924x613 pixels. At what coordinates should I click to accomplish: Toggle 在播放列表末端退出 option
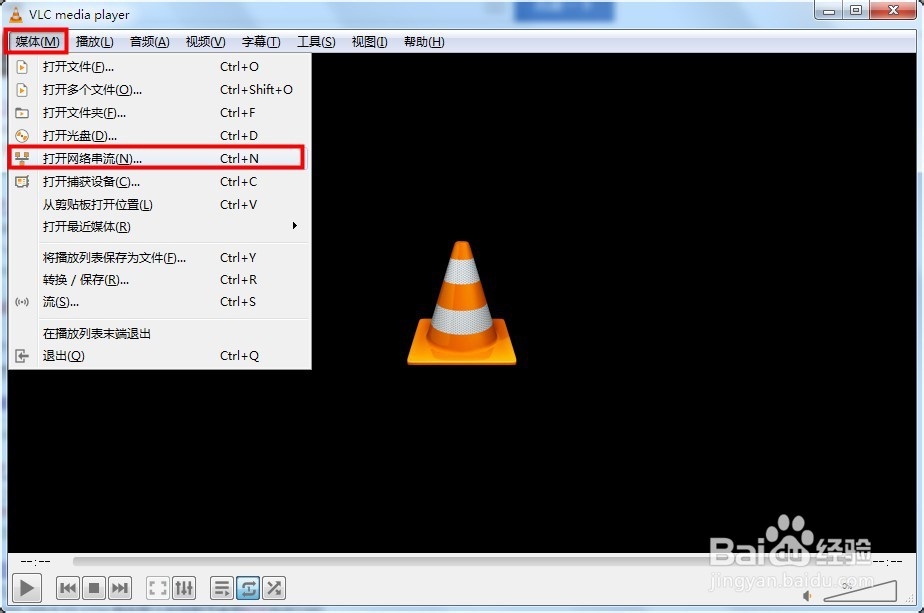(159, 334)
